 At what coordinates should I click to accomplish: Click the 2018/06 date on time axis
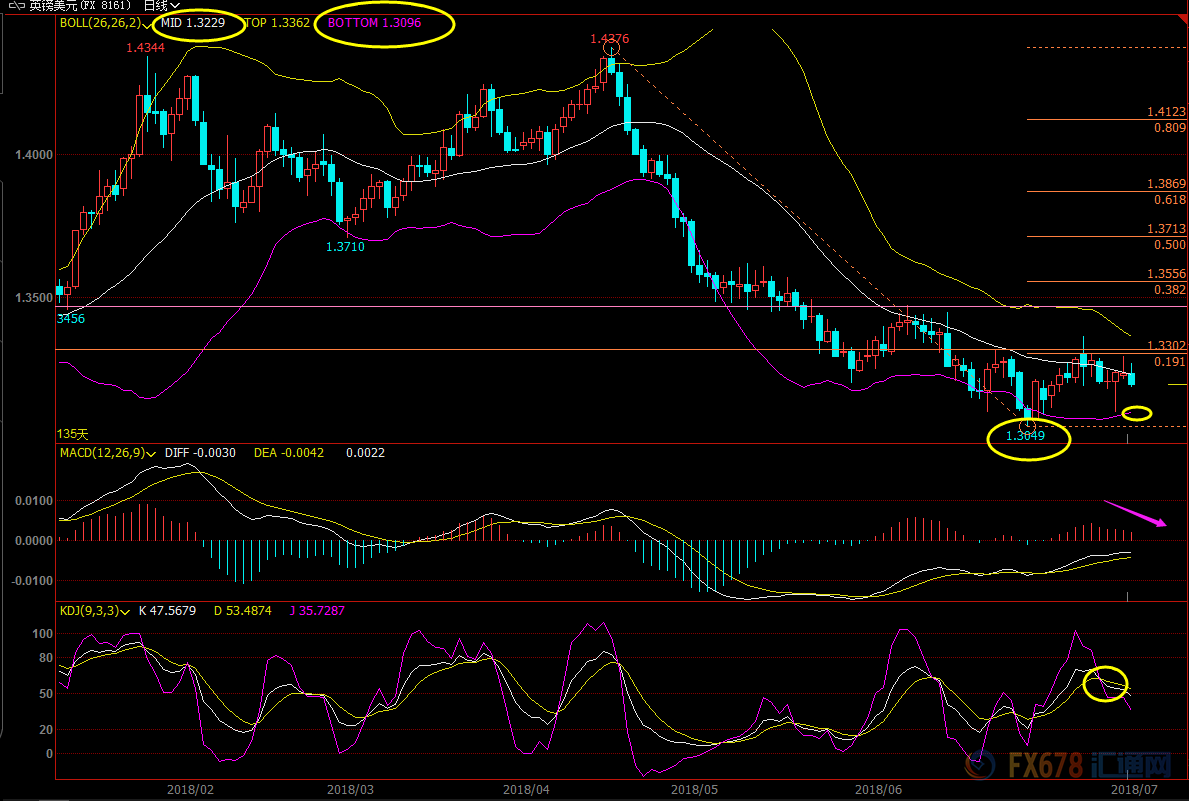[x=880, y=789]
